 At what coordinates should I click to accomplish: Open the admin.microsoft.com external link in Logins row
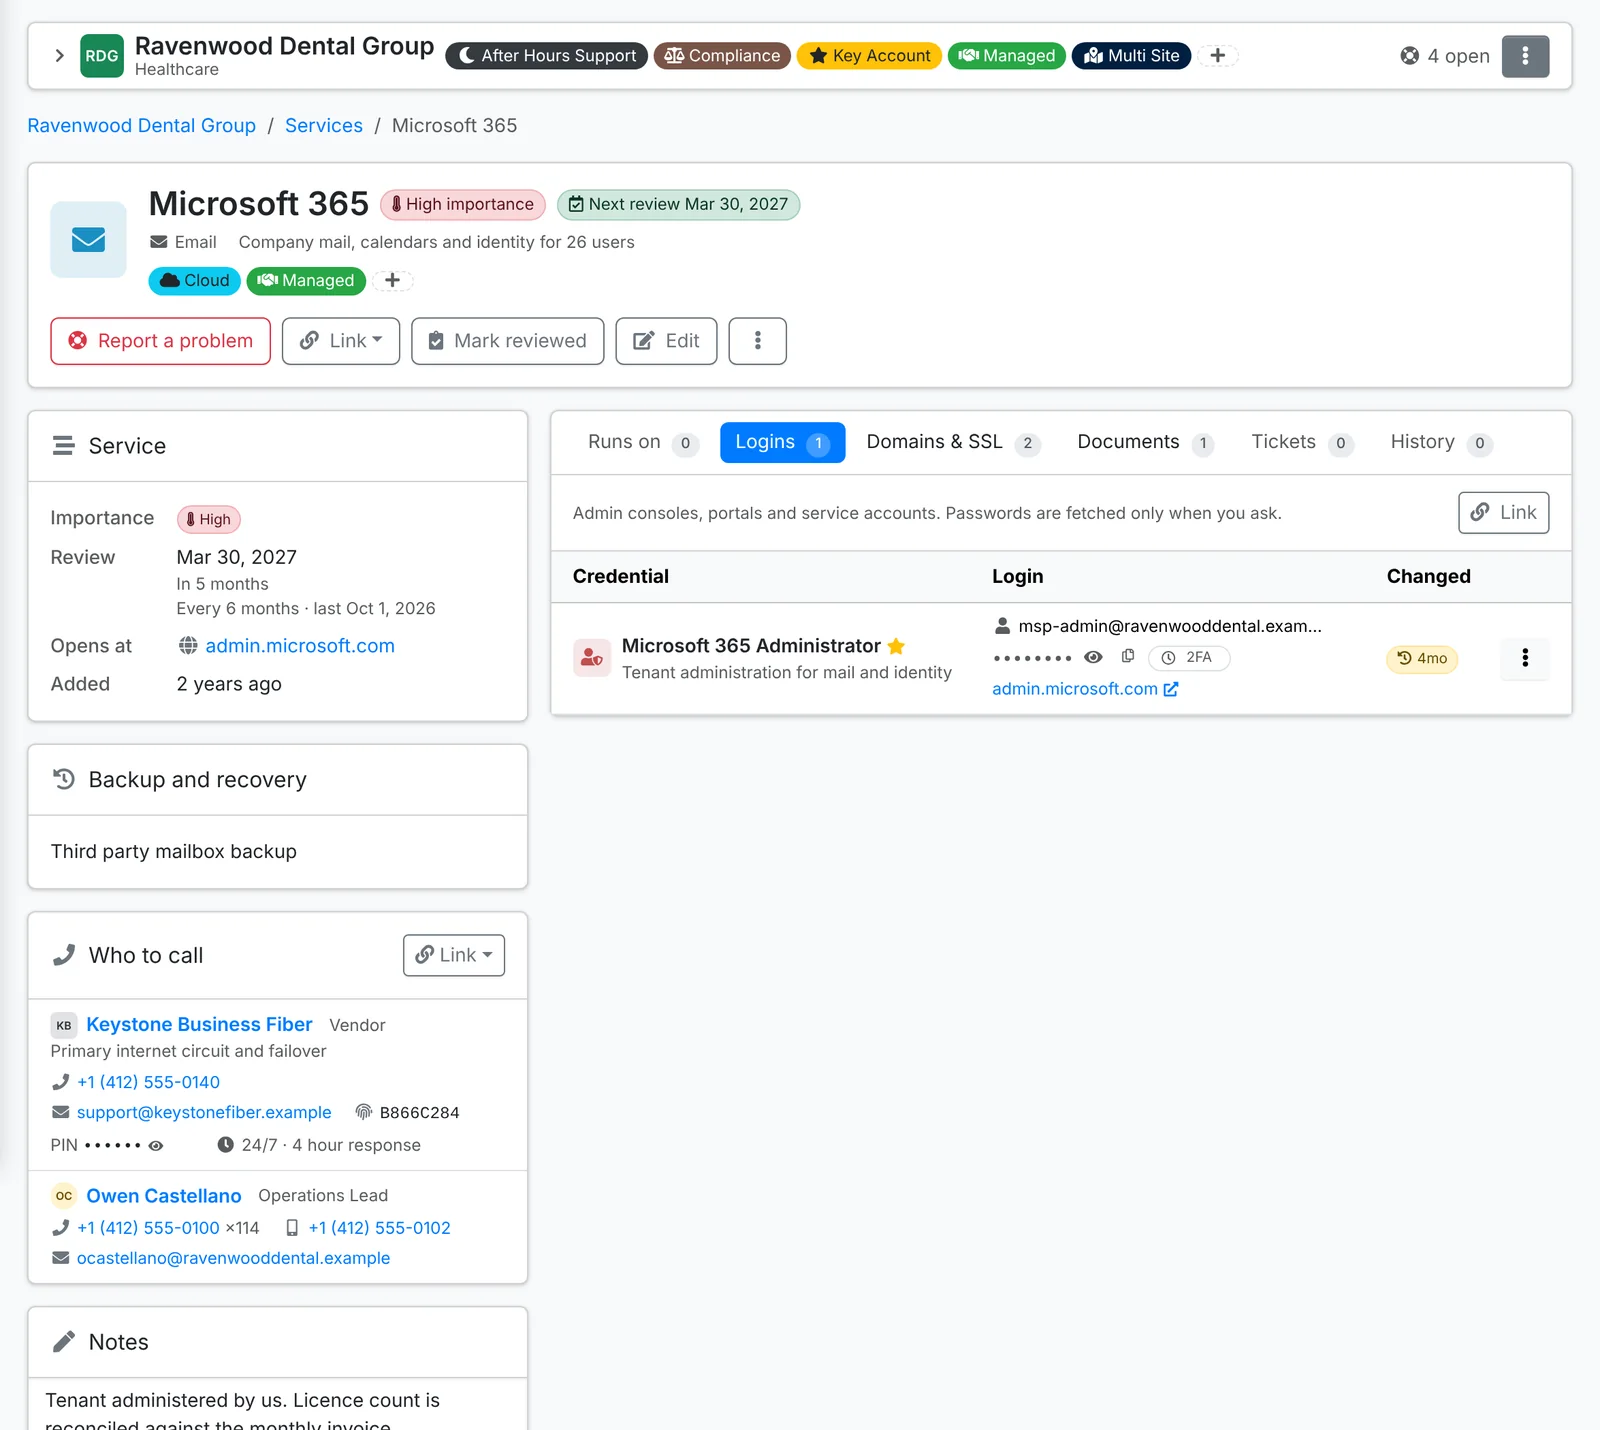[1085, 689]
